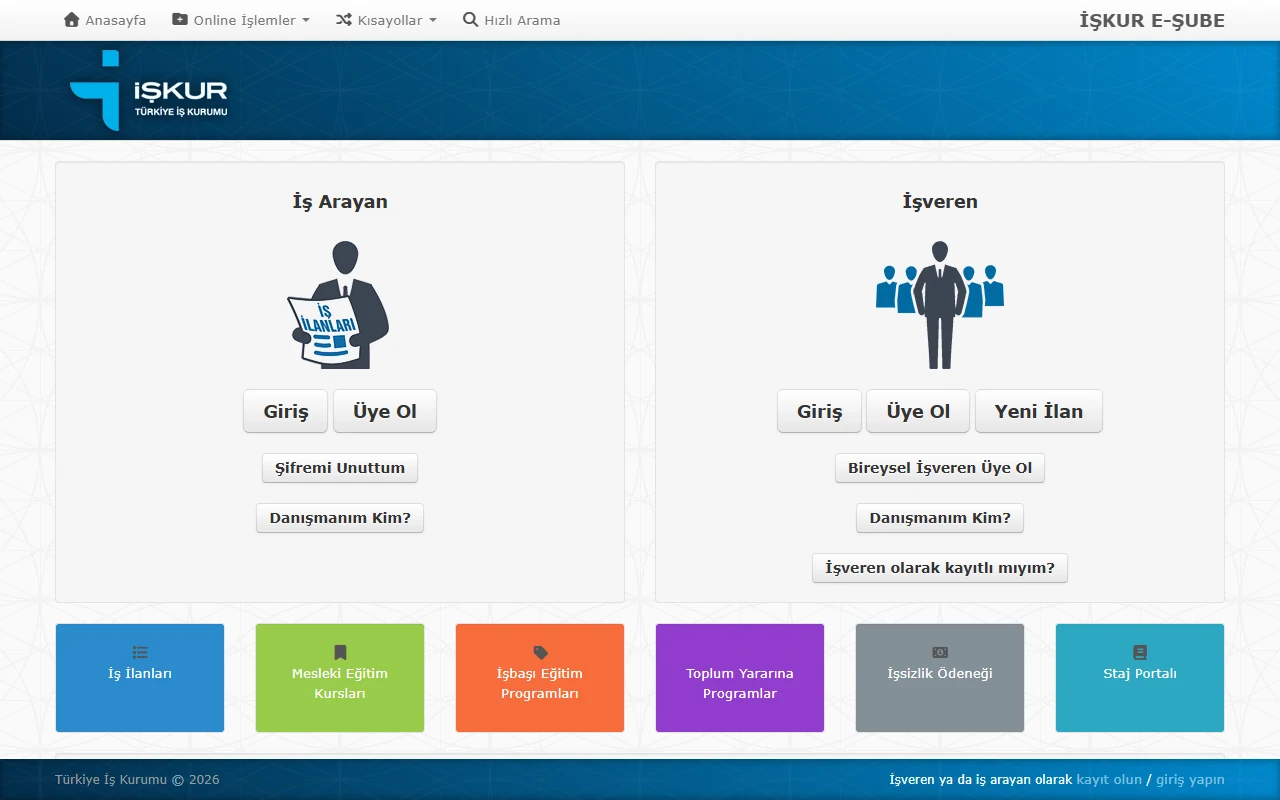
Task: Follow the kayıt olun link in footer
Action: pyautogui.click(x=1109, y=780)
